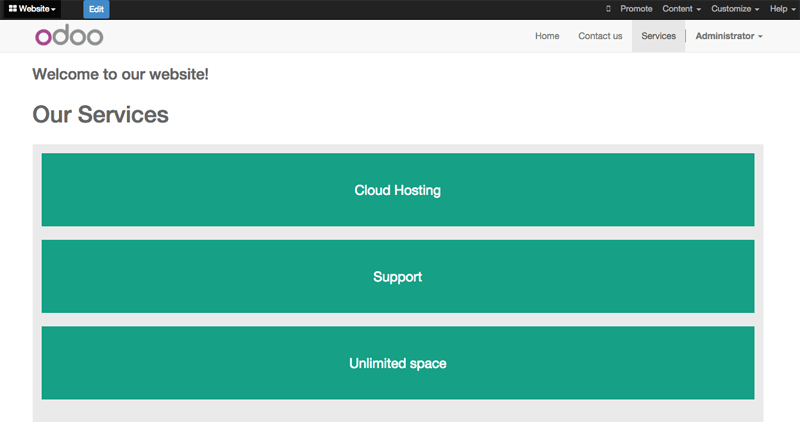The width and height of the screenshot is (800, 445).
Task: Select the Cloud Hosting service block
Action: (398, 190)
